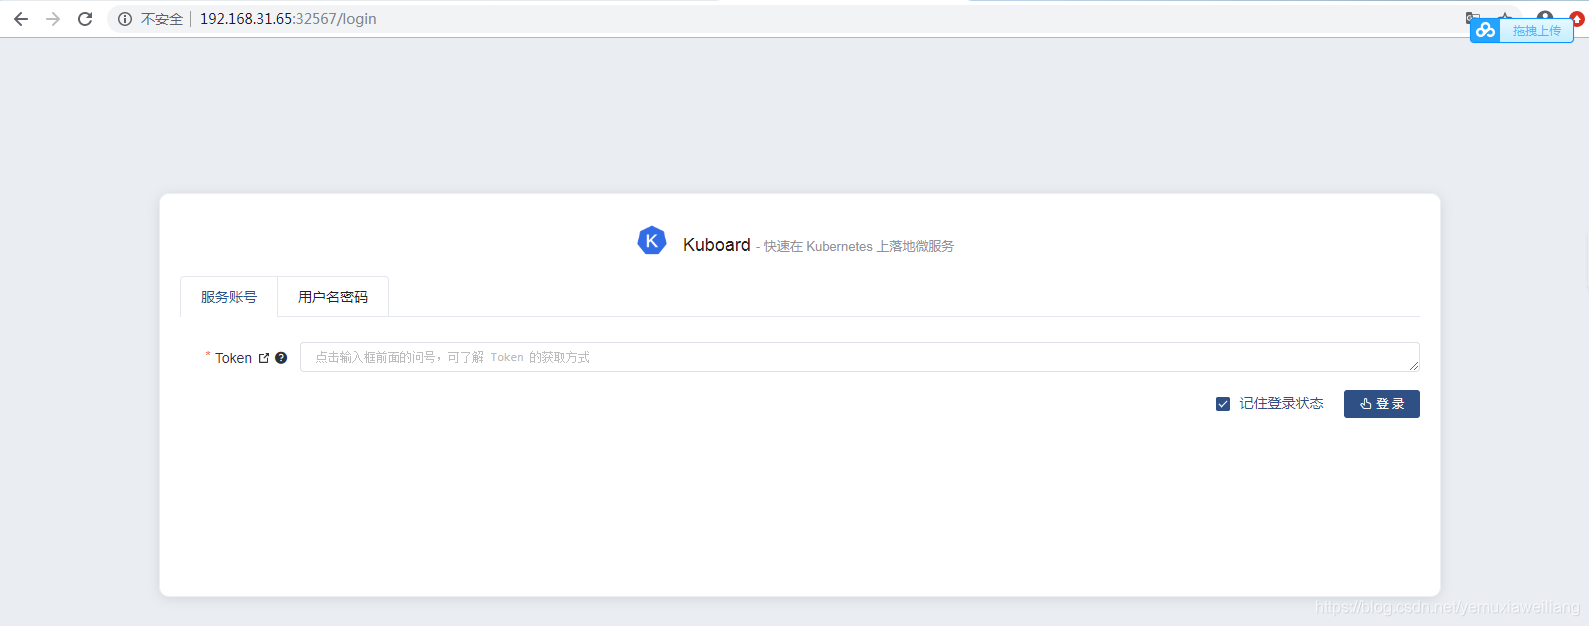
Task: Reload the page with the refresh icon
Action: point(85,19)
